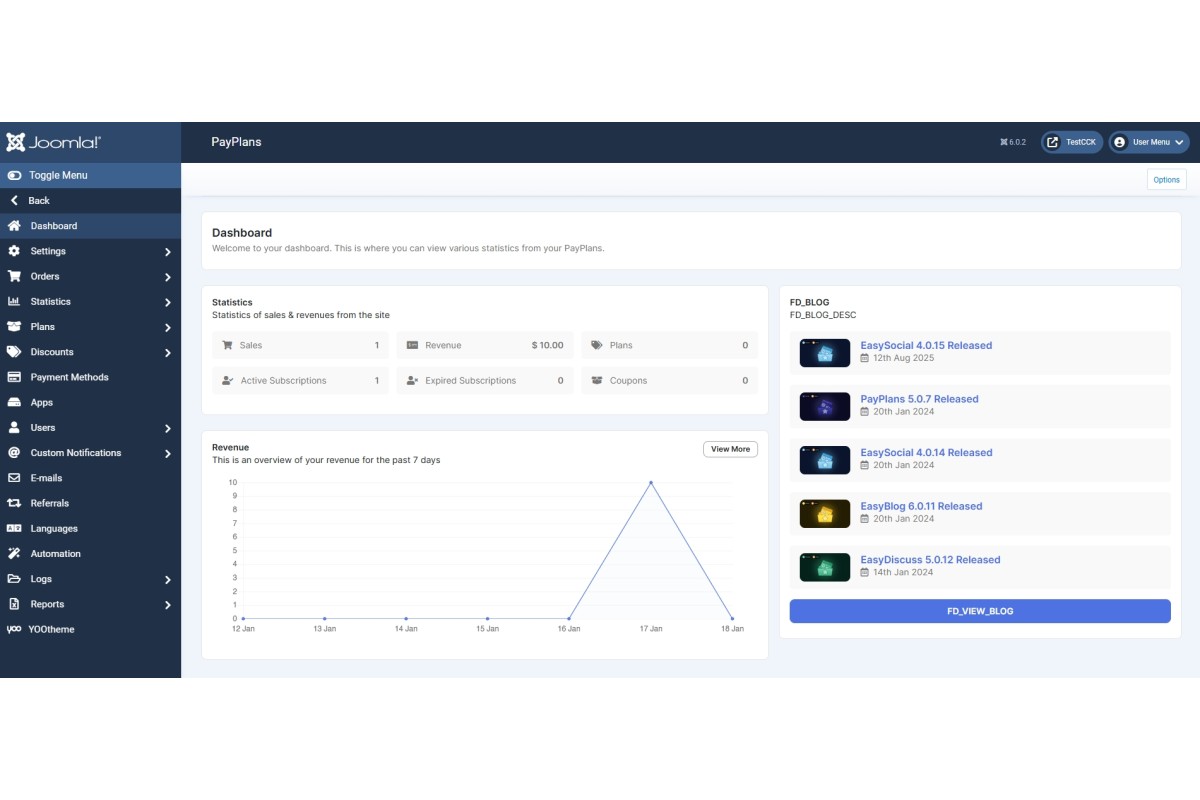Screen dimensions: 1200x800
Task: Open the PayPlans 5.0.7 Released link
Action: coord(919,399)
